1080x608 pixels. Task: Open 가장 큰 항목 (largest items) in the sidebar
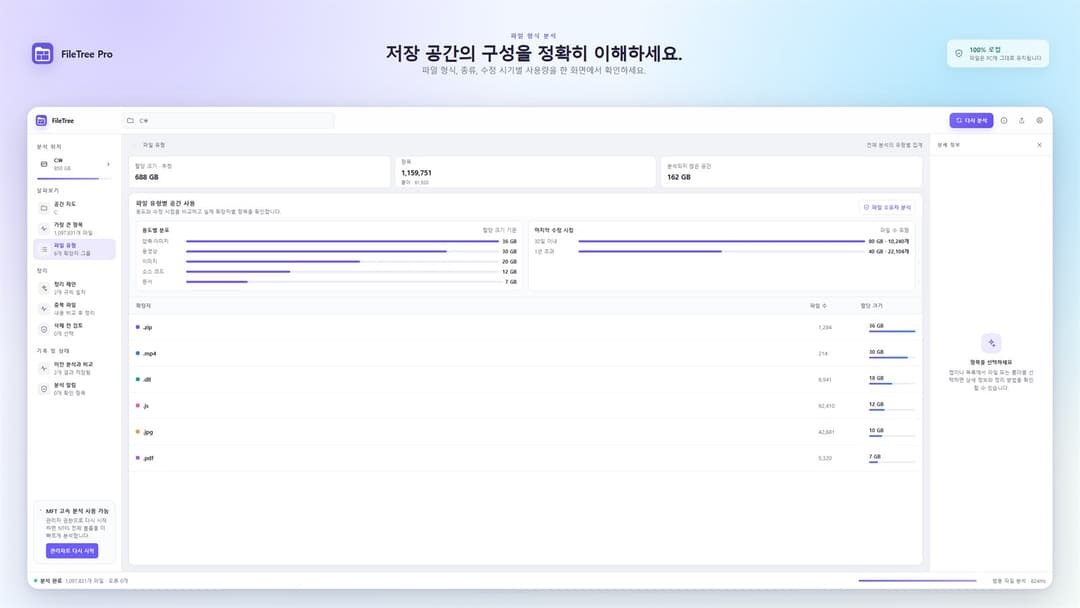pos(74,228)
